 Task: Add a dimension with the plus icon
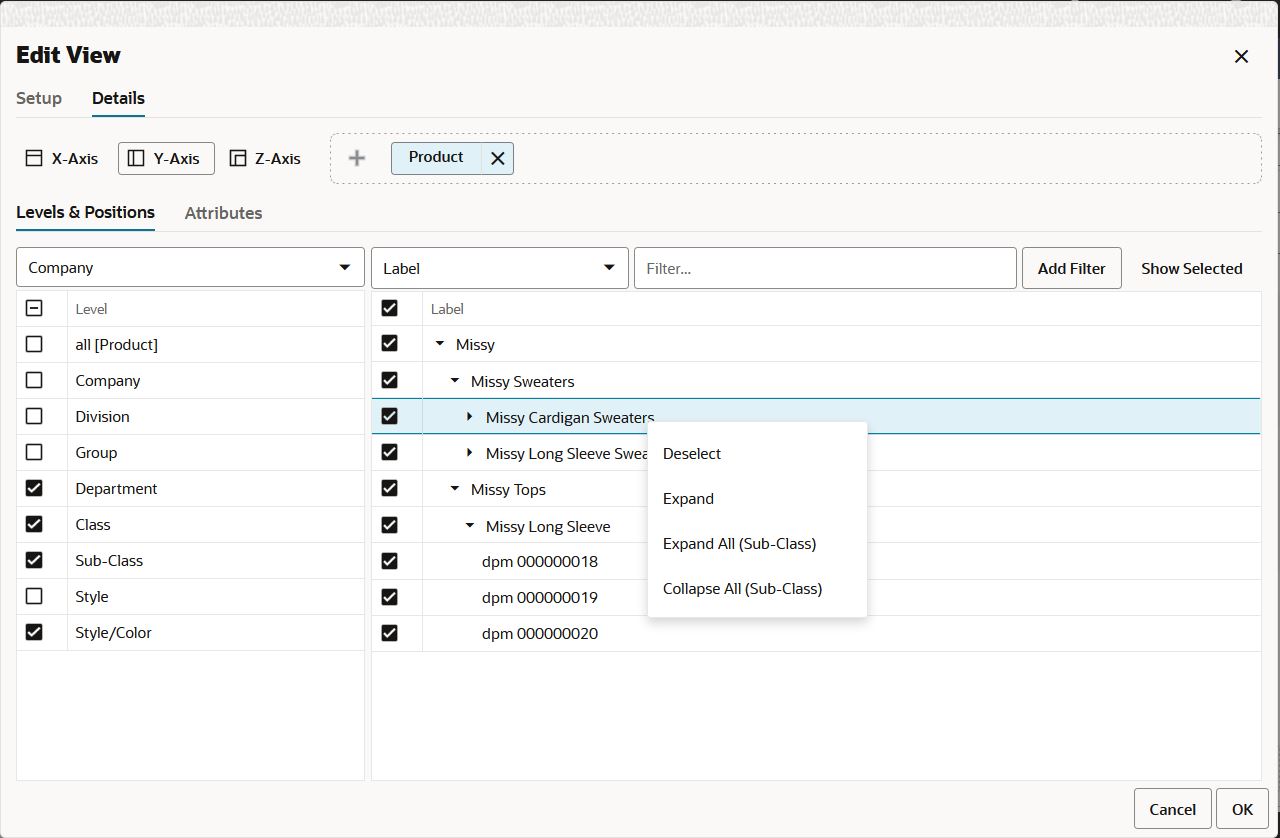[357, 158]
